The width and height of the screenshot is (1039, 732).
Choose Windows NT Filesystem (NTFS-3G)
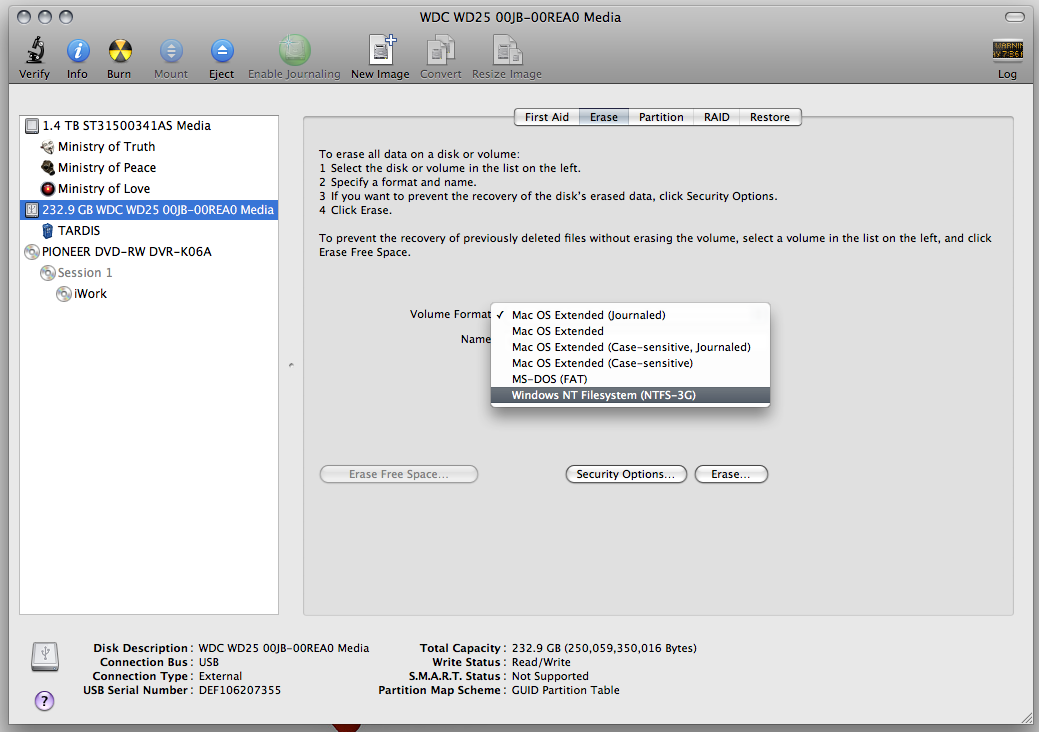point(630,395)
